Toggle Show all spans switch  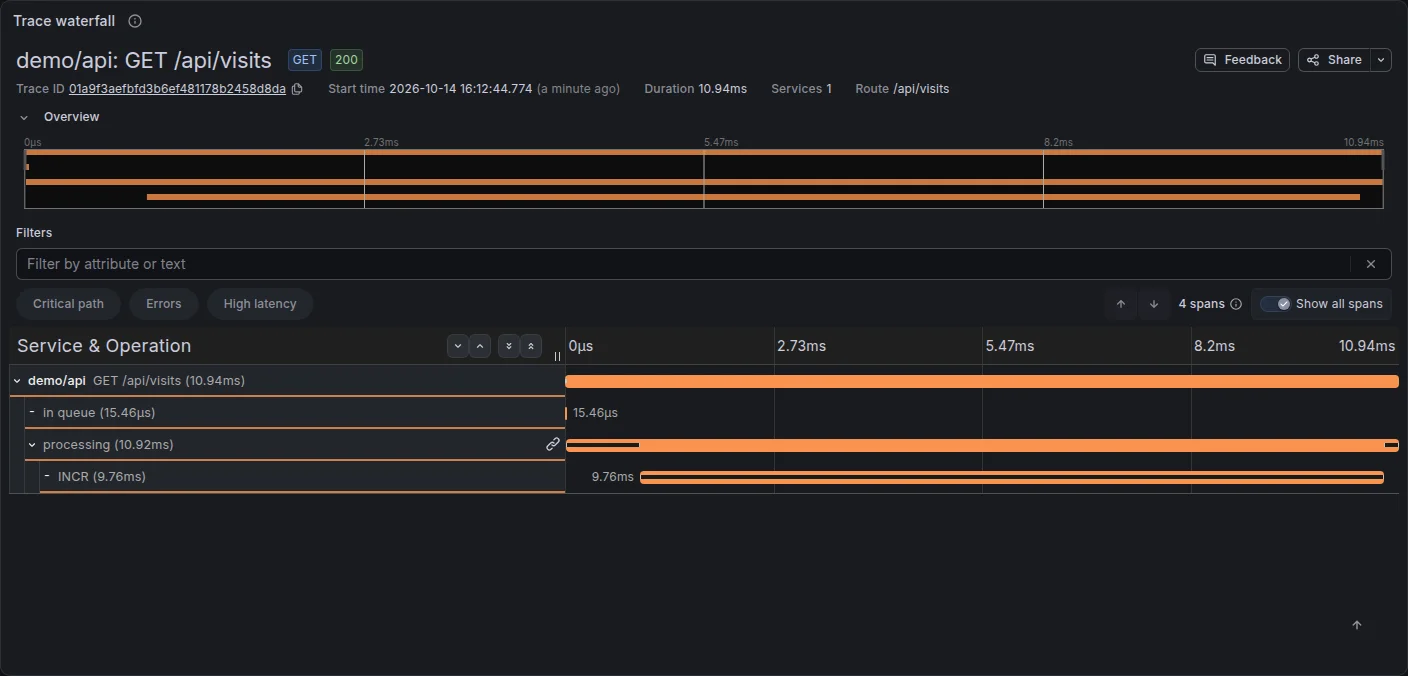[x=1275, y=304]
